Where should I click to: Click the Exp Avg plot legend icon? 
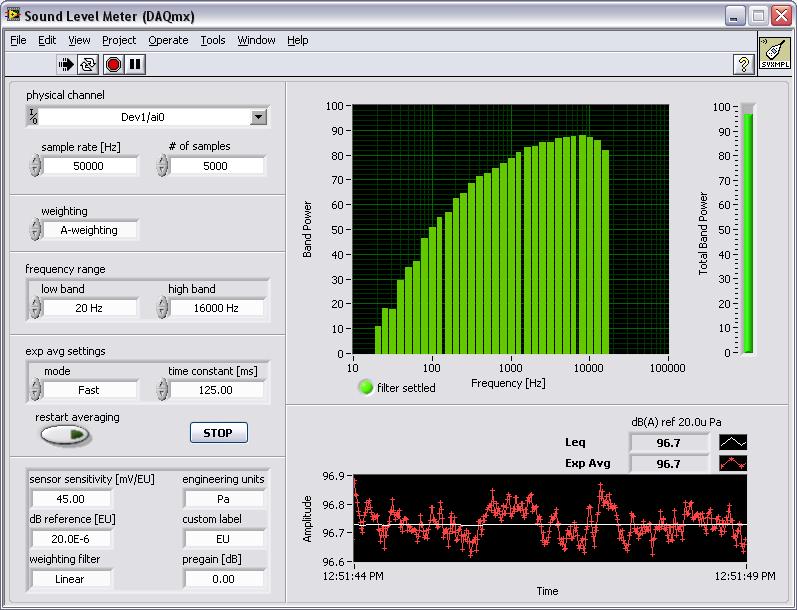pos(733,463)
